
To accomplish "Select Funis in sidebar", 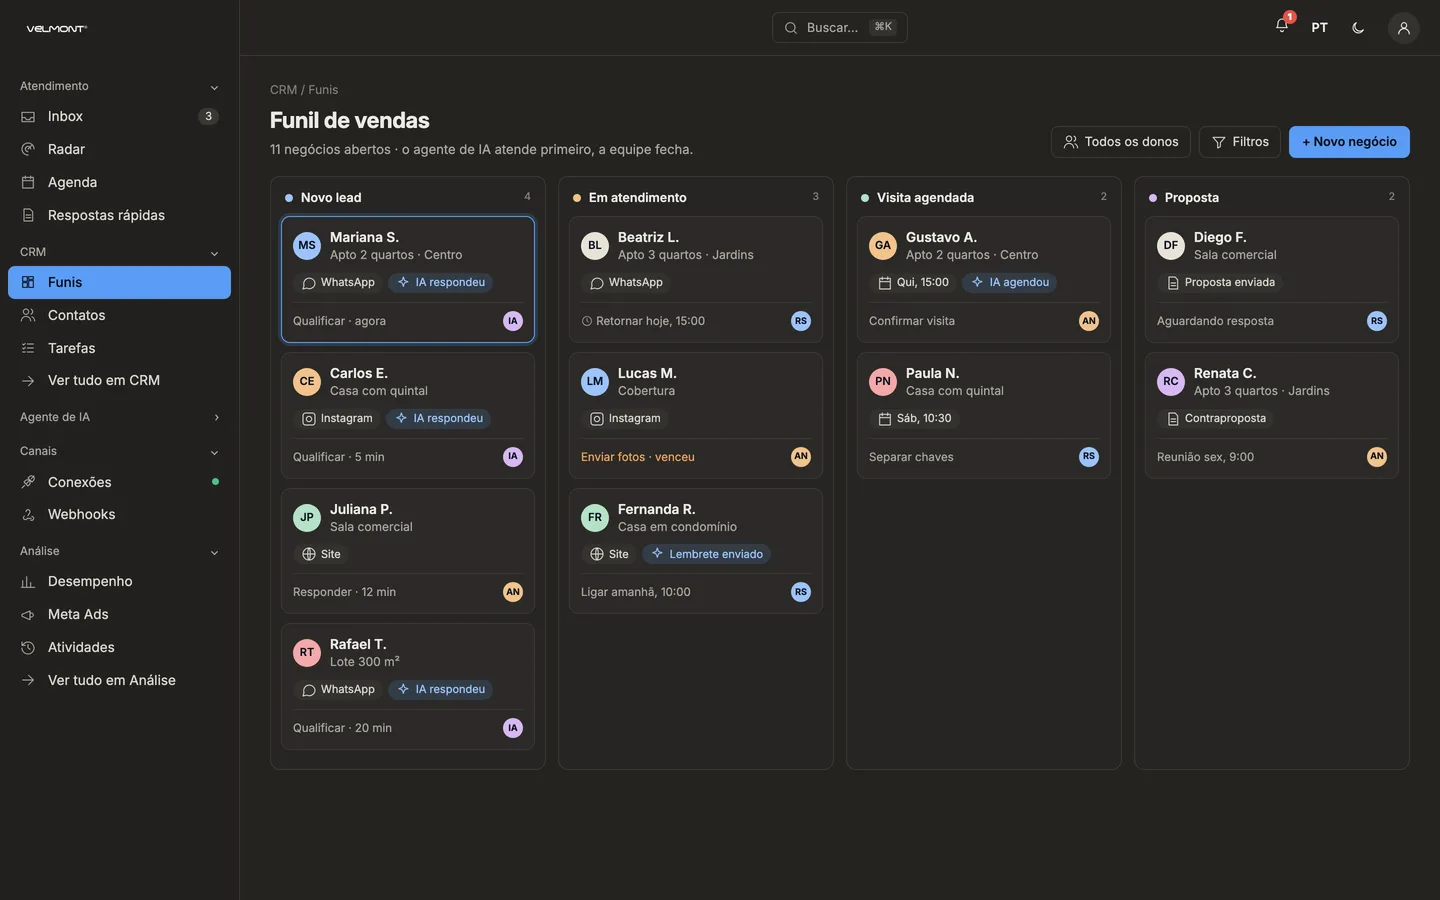I will click(119, 282).
